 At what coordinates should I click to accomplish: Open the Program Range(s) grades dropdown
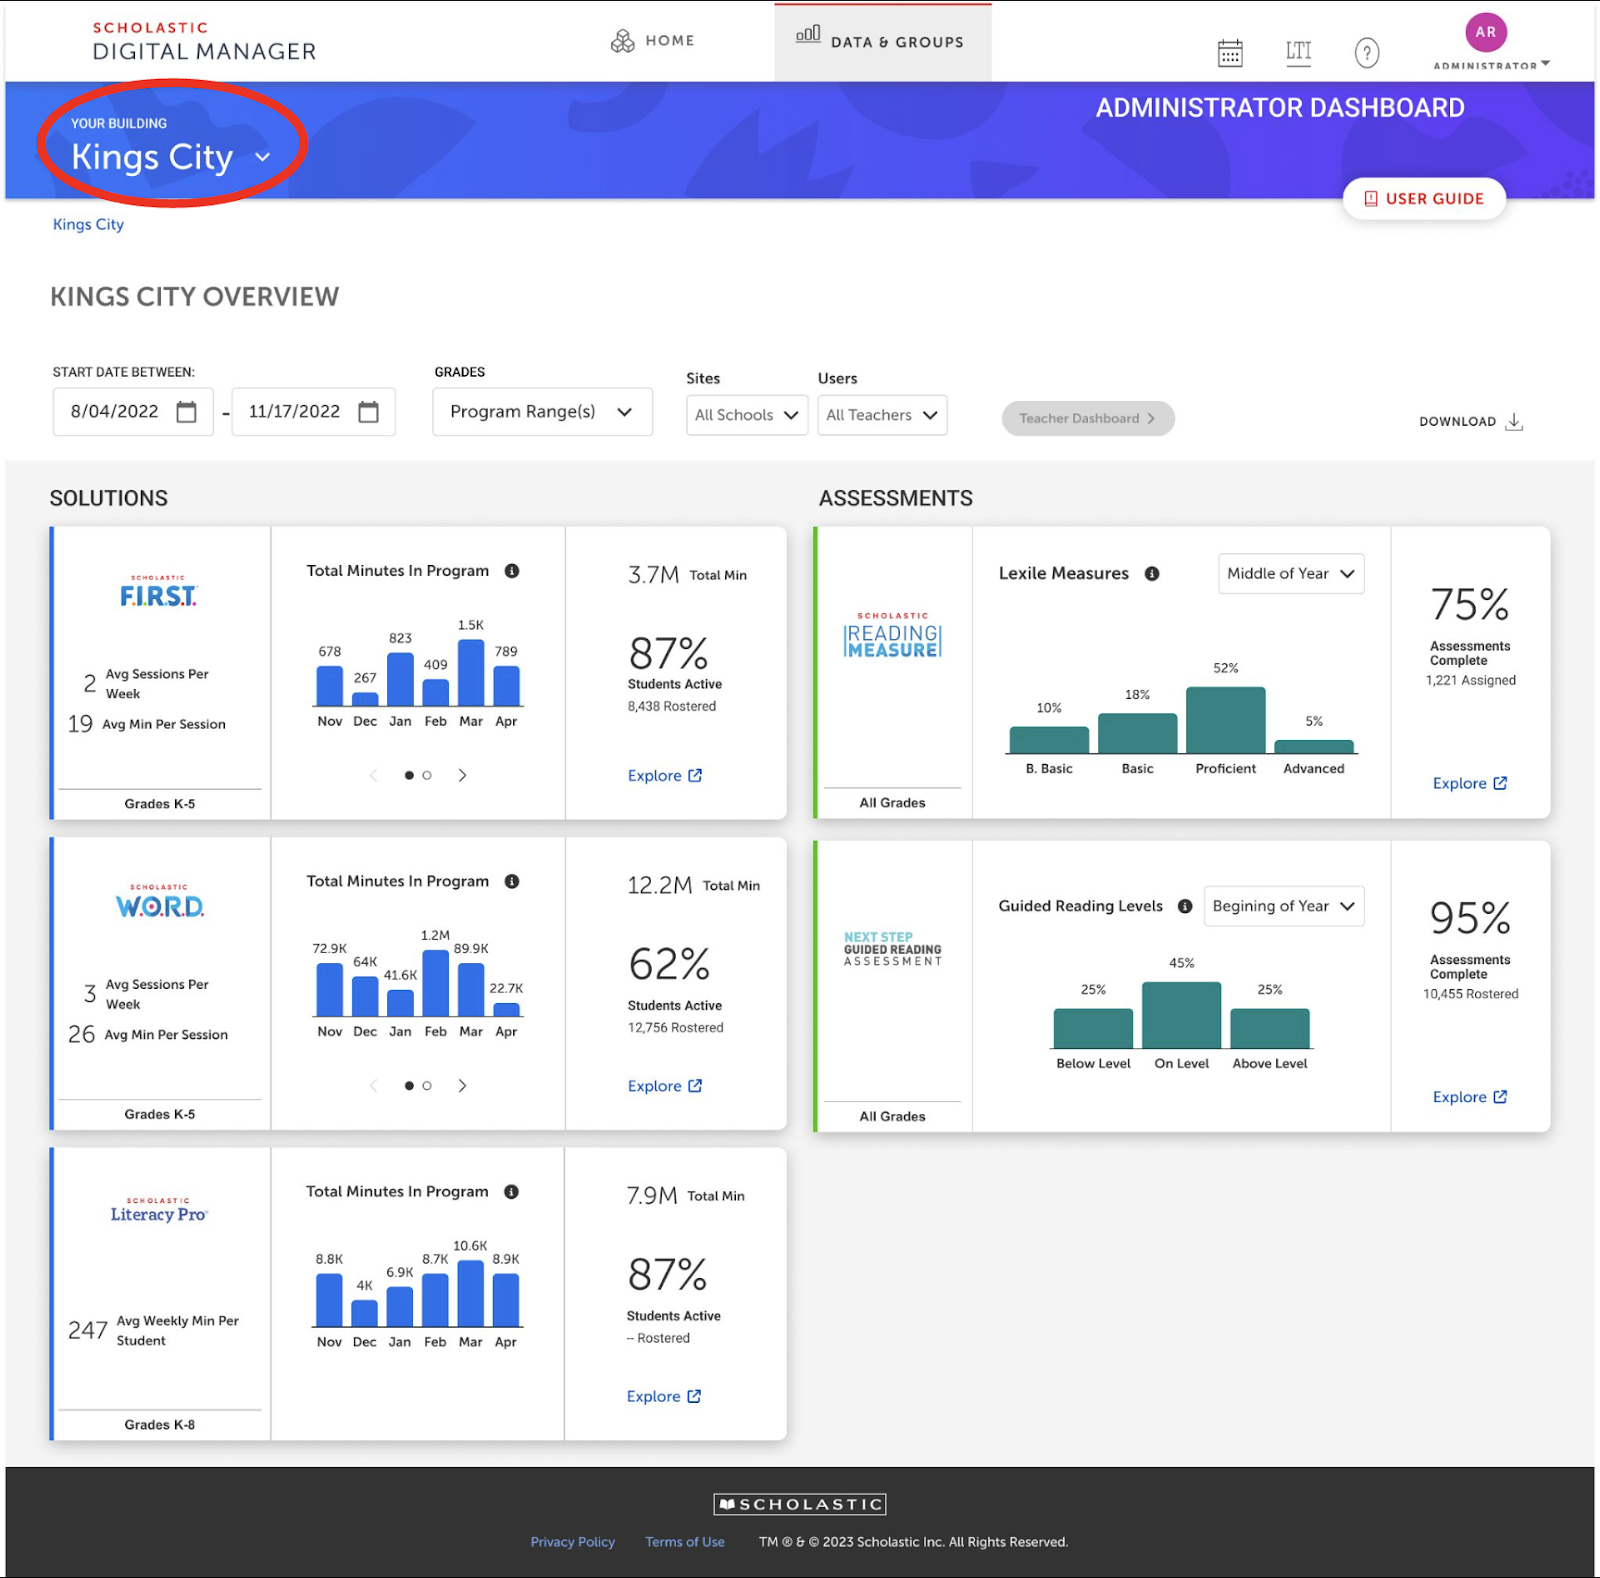pyautogui.click(x=542, y=412)
